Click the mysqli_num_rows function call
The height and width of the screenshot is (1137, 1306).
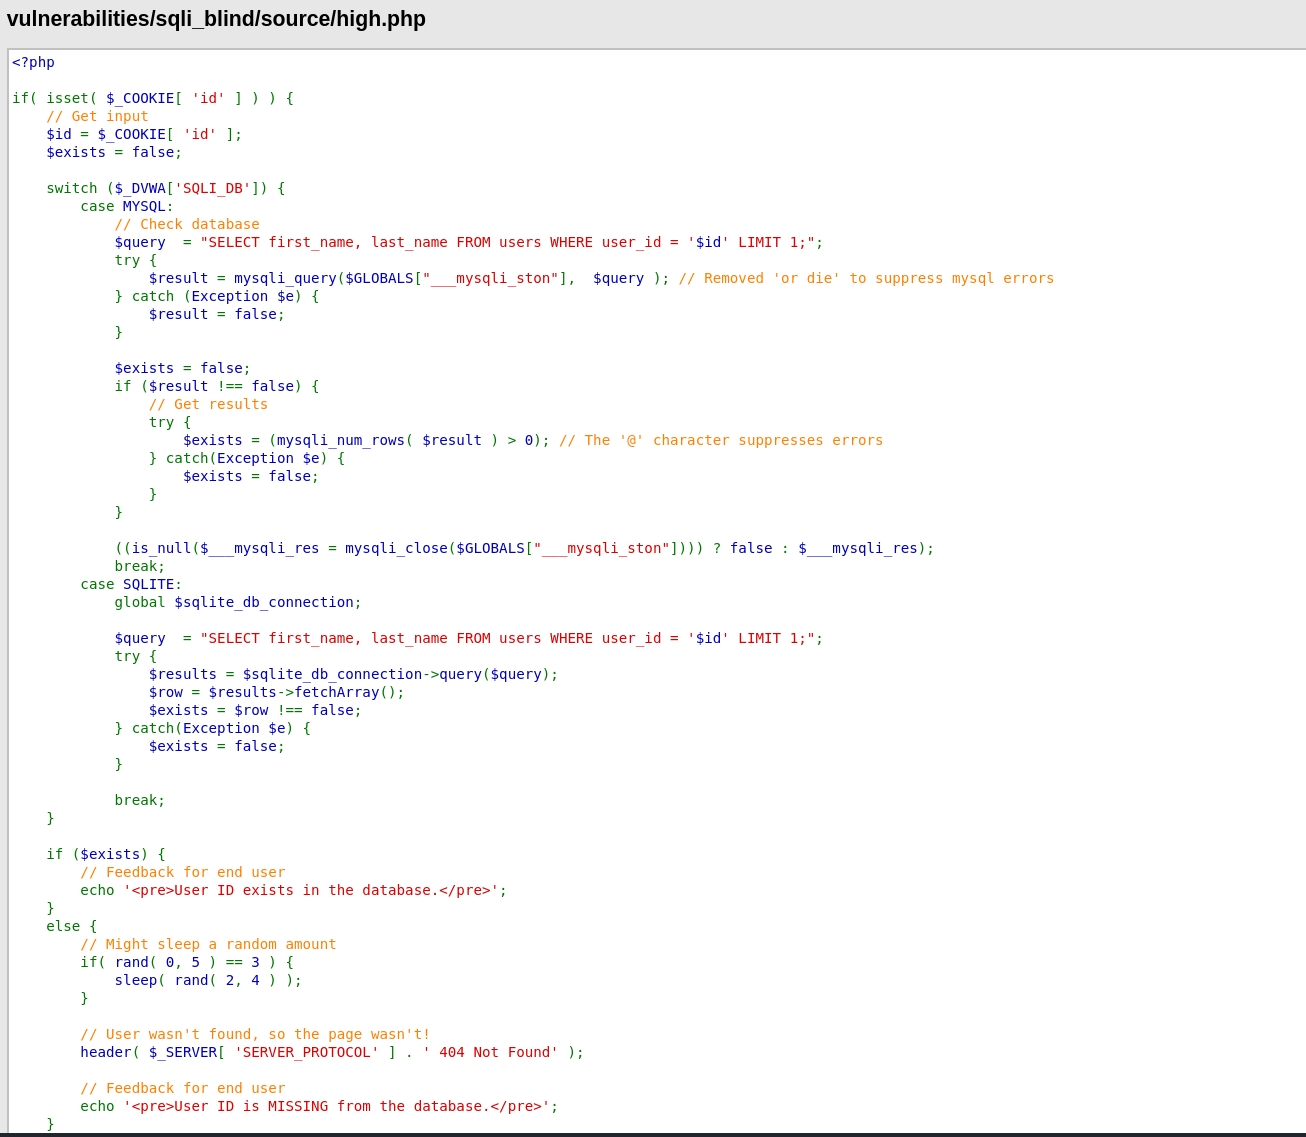click(x=340, y=440)
